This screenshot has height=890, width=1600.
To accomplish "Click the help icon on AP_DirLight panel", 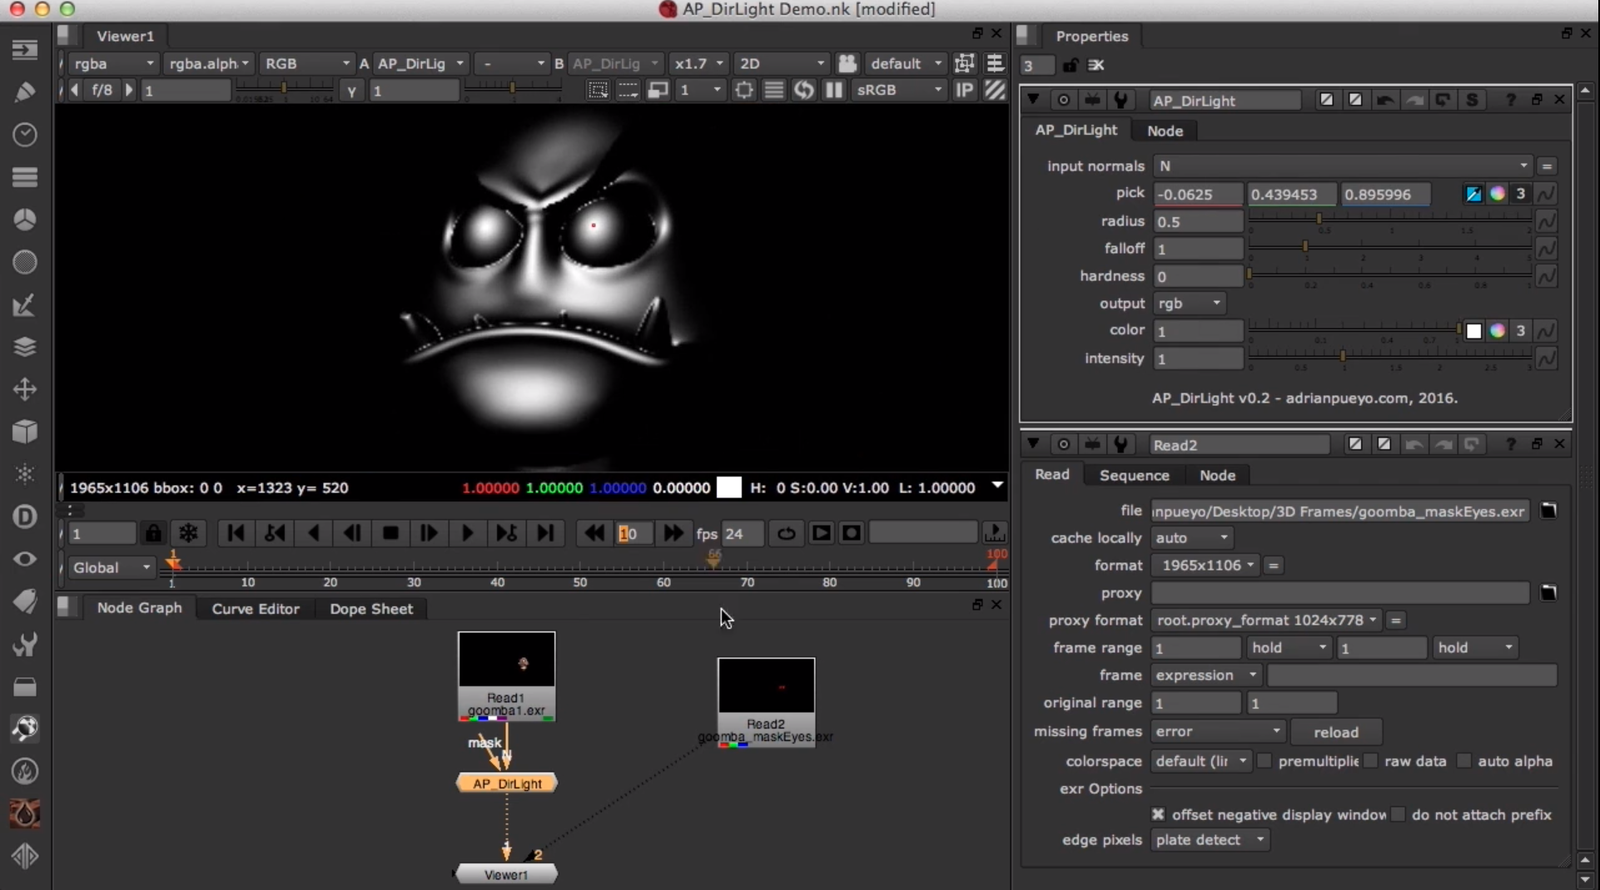I will (1510, 100).
